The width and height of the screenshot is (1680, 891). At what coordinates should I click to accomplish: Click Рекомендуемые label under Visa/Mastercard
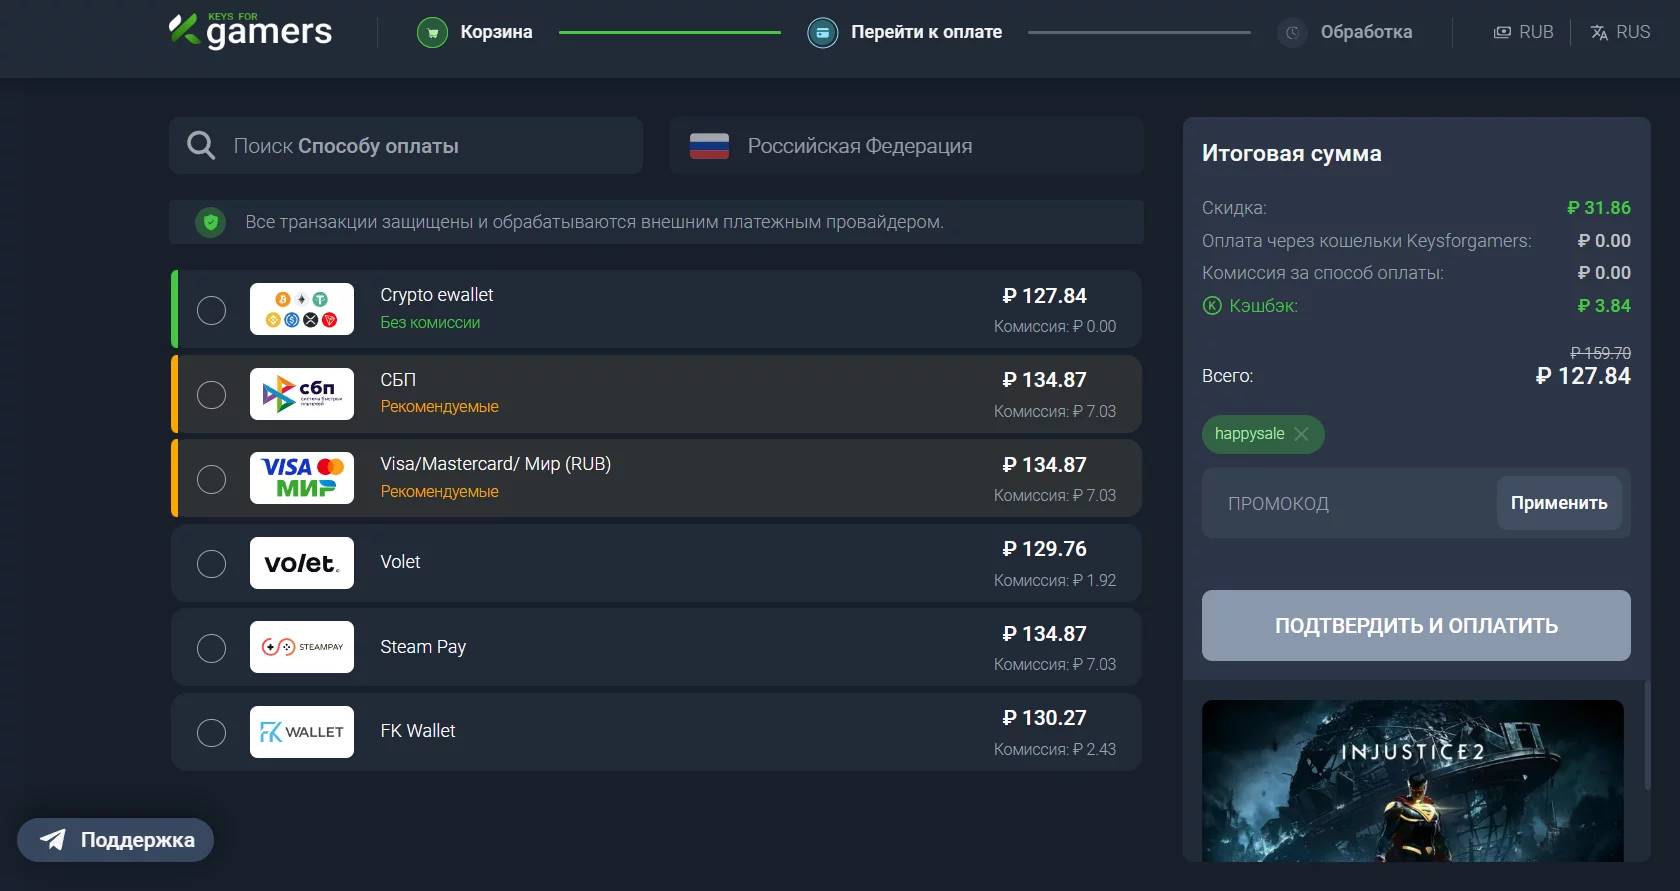pyautogui.click(x=439, y=492)
